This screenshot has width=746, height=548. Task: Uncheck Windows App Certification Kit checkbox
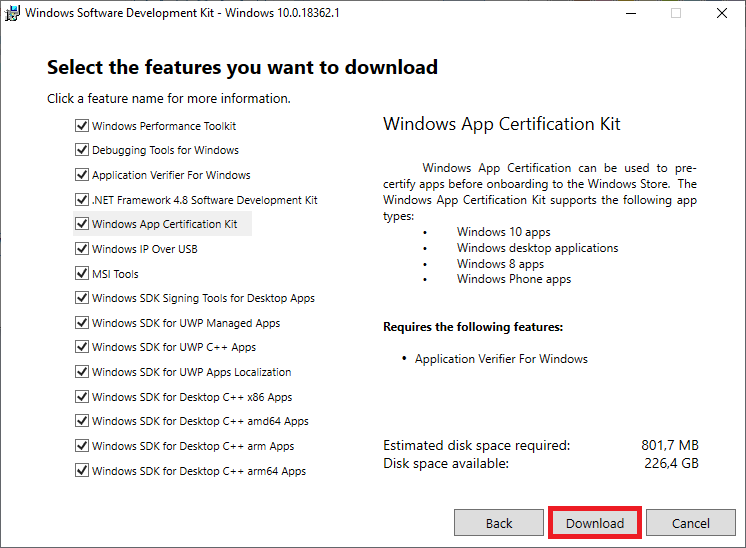point(82,224)
